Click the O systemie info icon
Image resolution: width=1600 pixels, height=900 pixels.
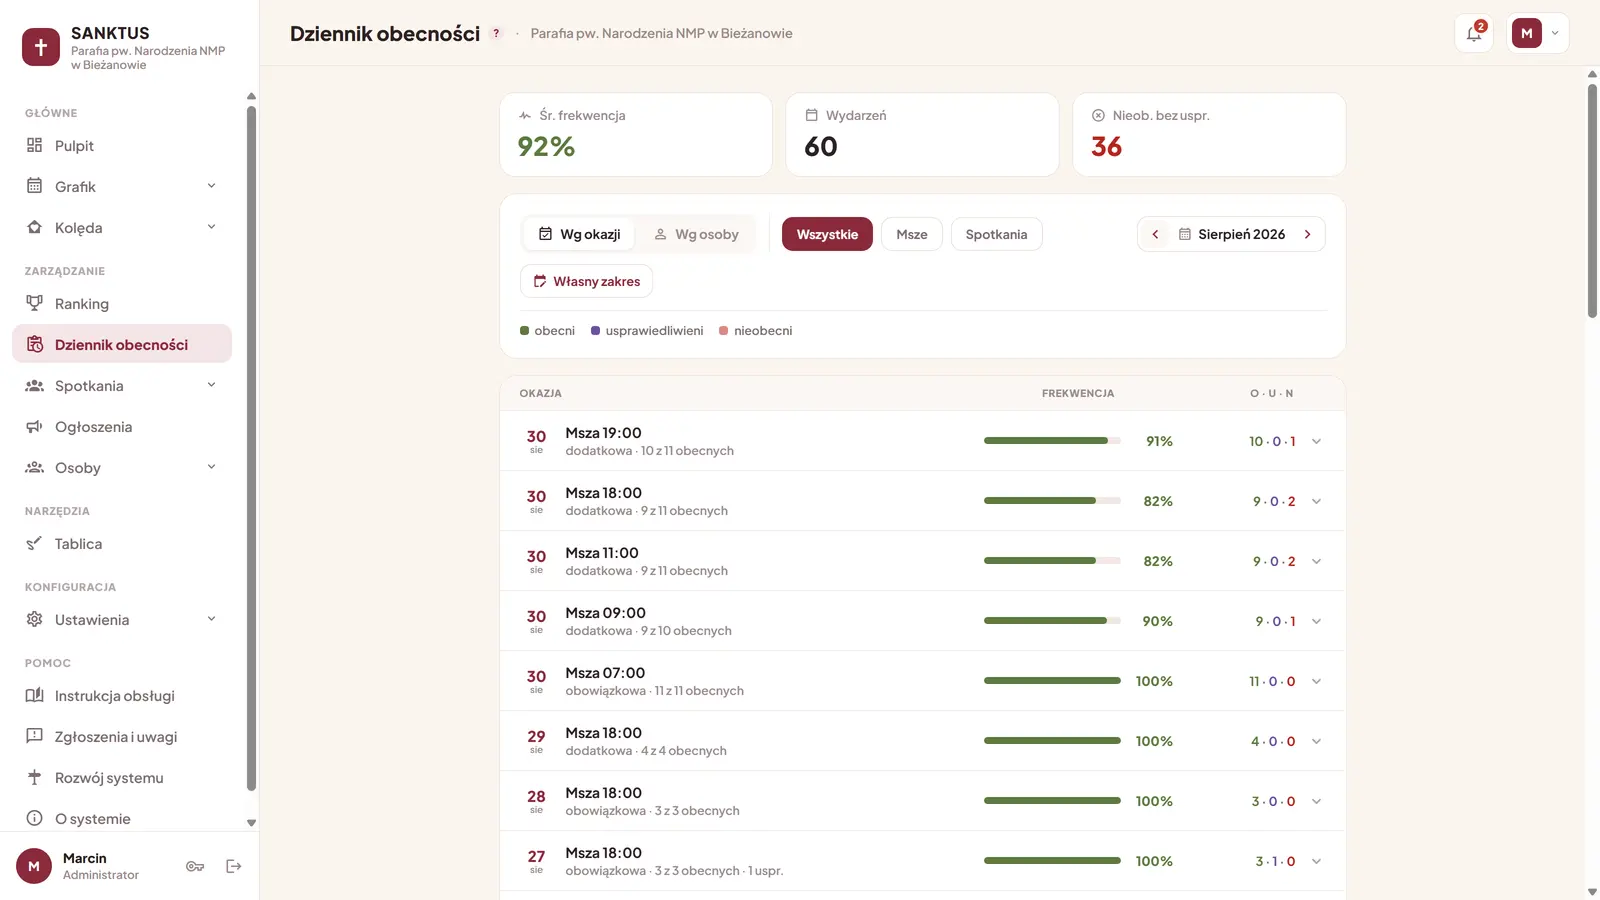(35, 818)
